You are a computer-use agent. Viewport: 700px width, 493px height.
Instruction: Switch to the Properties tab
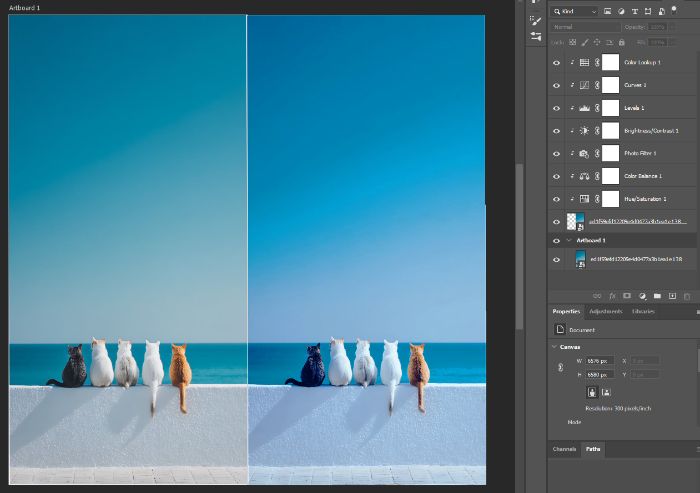566,311
